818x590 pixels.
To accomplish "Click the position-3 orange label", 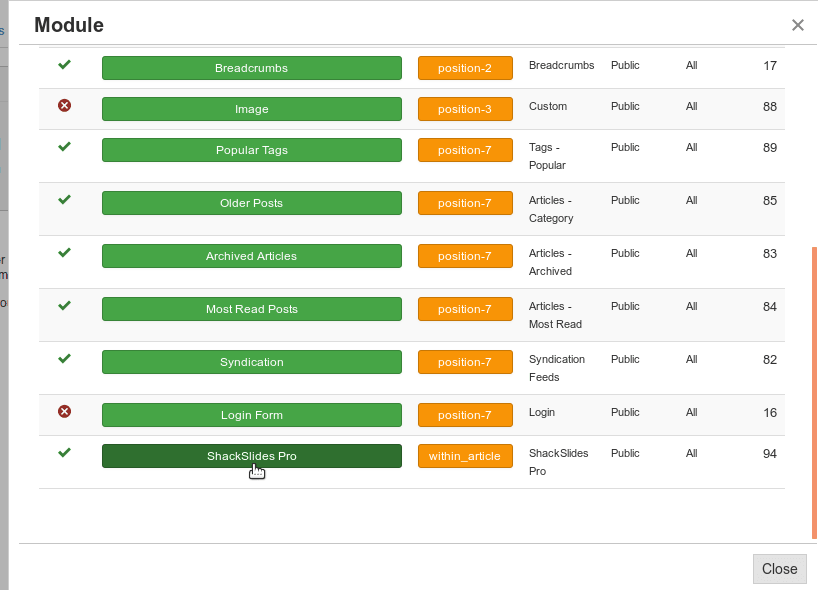I will pyautogui.click(x=465, y=109).
